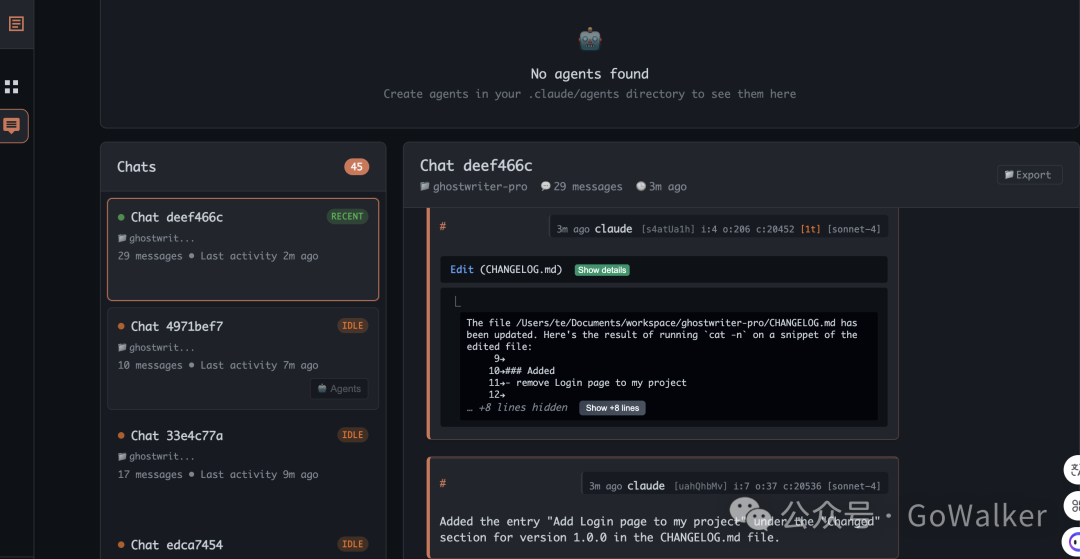Open Chat deef466c in the list
1080x559 pixels.
pyautogui.click(x=243, y=249)
